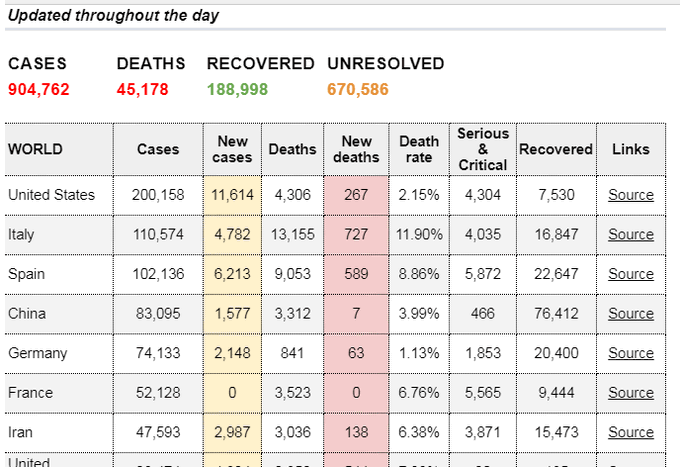
Task: Click United States death rate 2.15%
Action: coord(419,195)
